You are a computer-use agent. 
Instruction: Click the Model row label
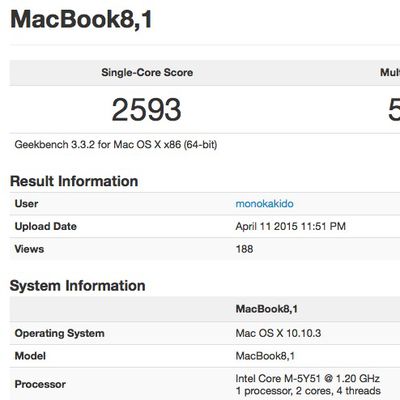coord(30,356)
